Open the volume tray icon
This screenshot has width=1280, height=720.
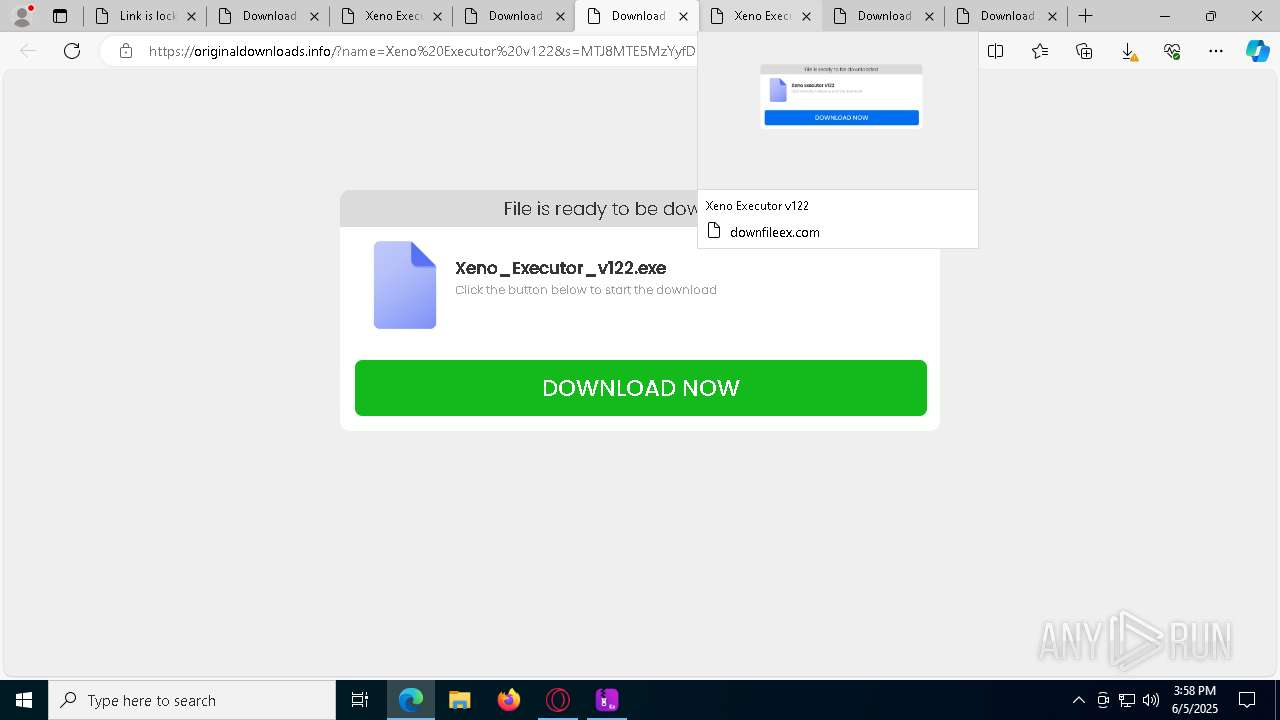coord(1151,700)
